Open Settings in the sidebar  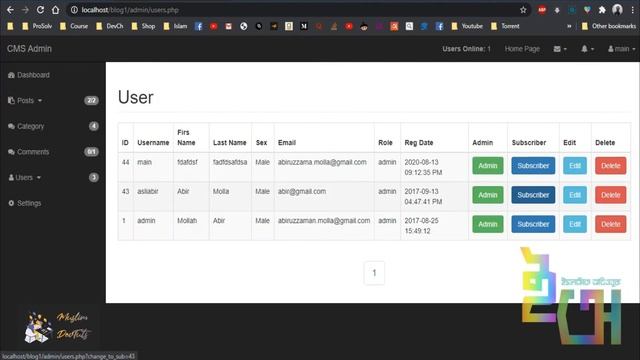pos(24,203)
